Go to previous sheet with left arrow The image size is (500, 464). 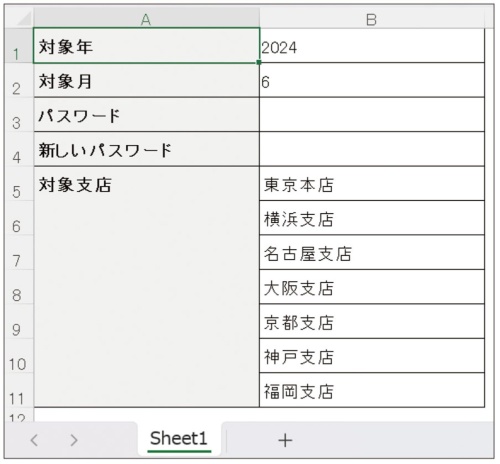(x=34, y=440)
